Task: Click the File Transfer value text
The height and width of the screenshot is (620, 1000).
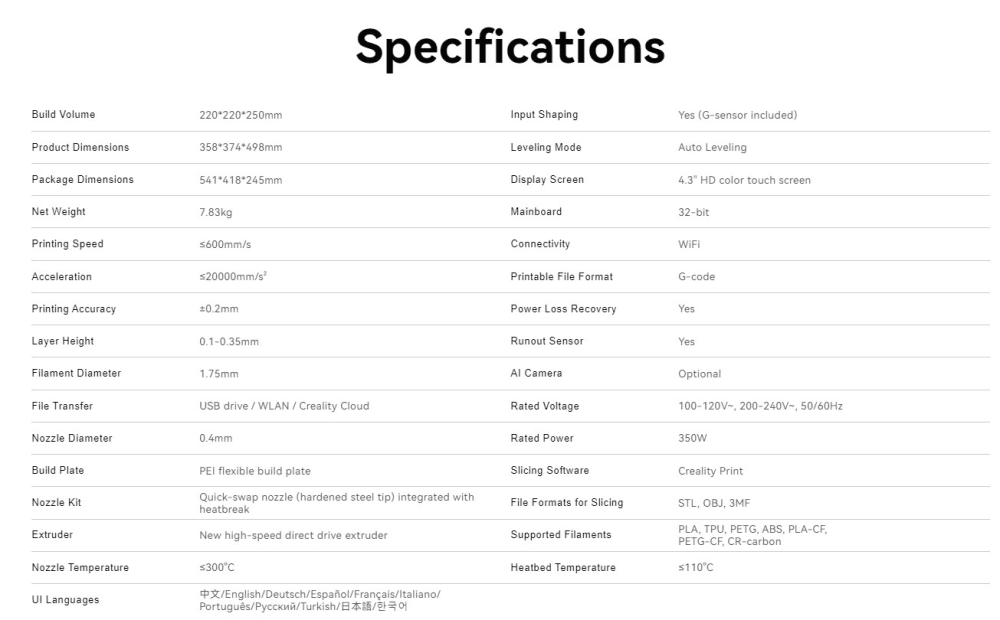Action: [x=284, y=406]
